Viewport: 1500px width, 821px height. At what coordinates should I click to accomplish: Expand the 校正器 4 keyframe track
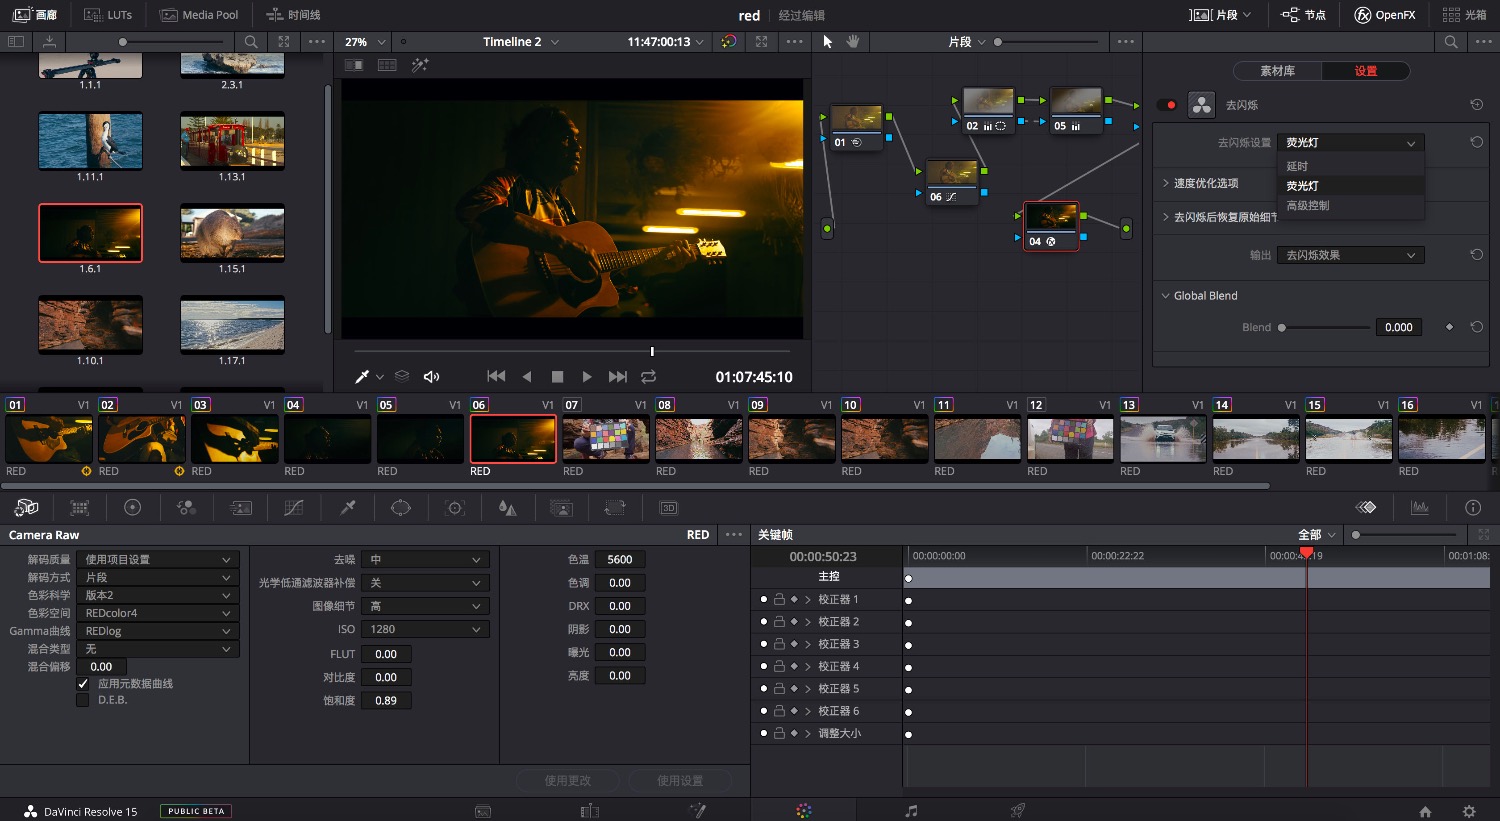point(808,666)
